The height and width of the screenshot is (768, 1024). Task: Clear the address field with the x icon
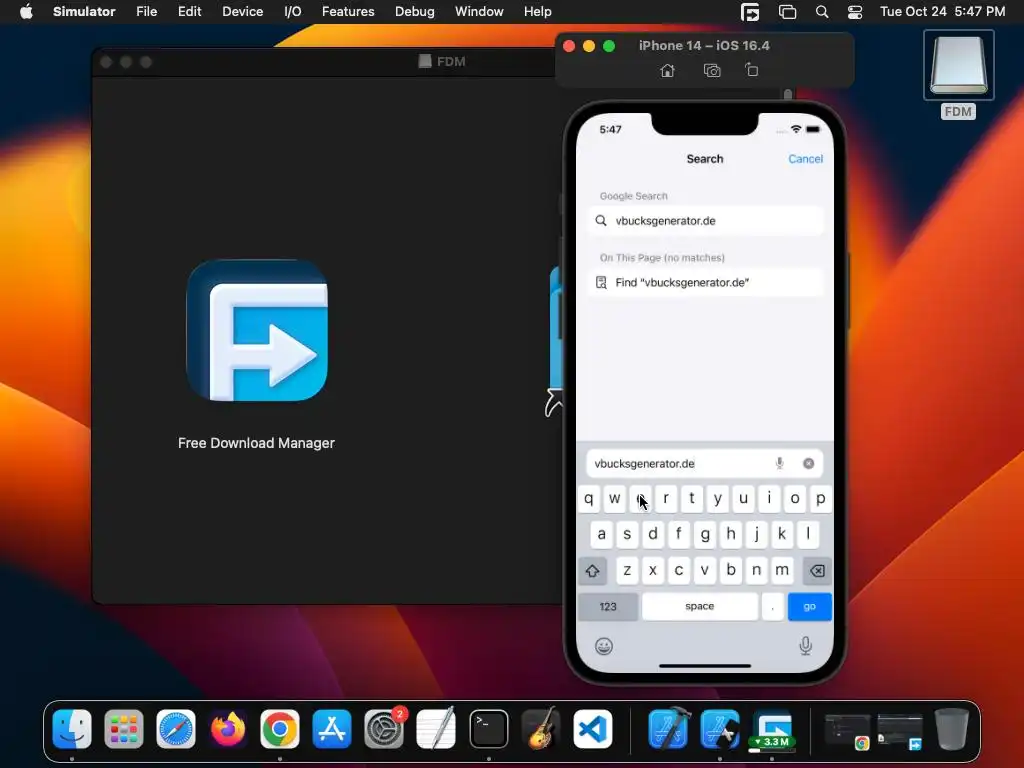point(808,463)
